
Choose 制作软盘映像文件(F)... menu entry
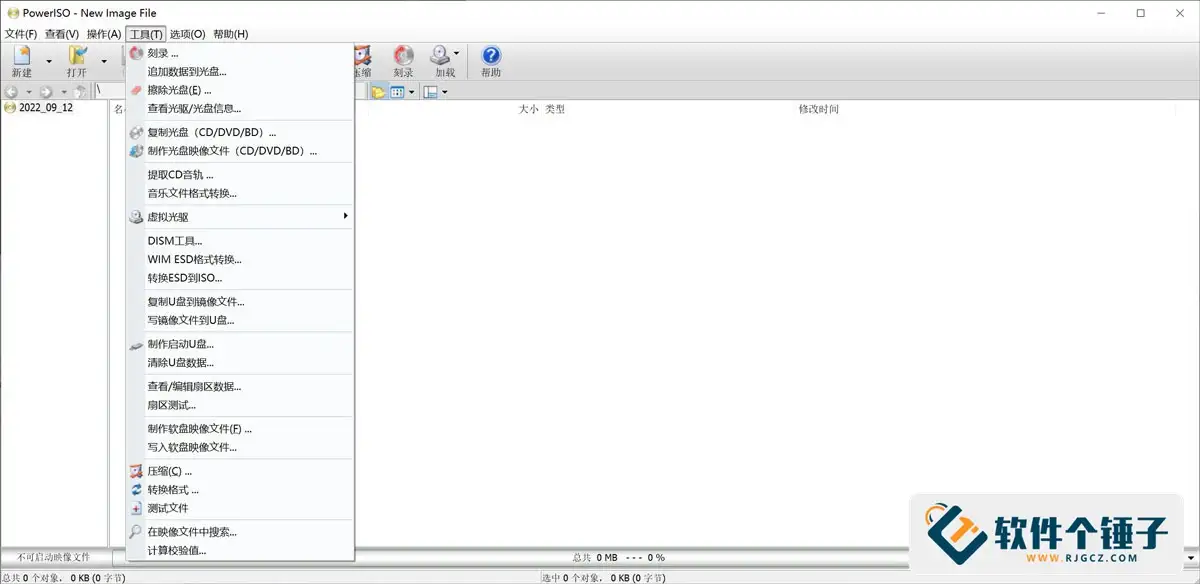pos(240,429)
